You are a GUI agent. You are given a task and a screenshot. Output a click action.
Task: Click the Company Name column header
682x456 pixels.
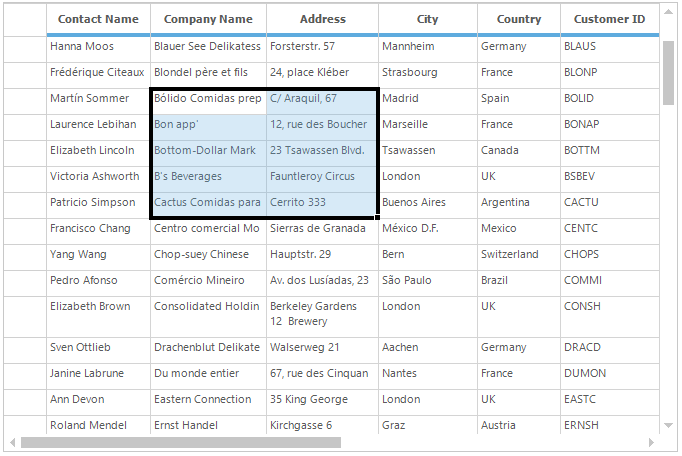pos(208,19)
